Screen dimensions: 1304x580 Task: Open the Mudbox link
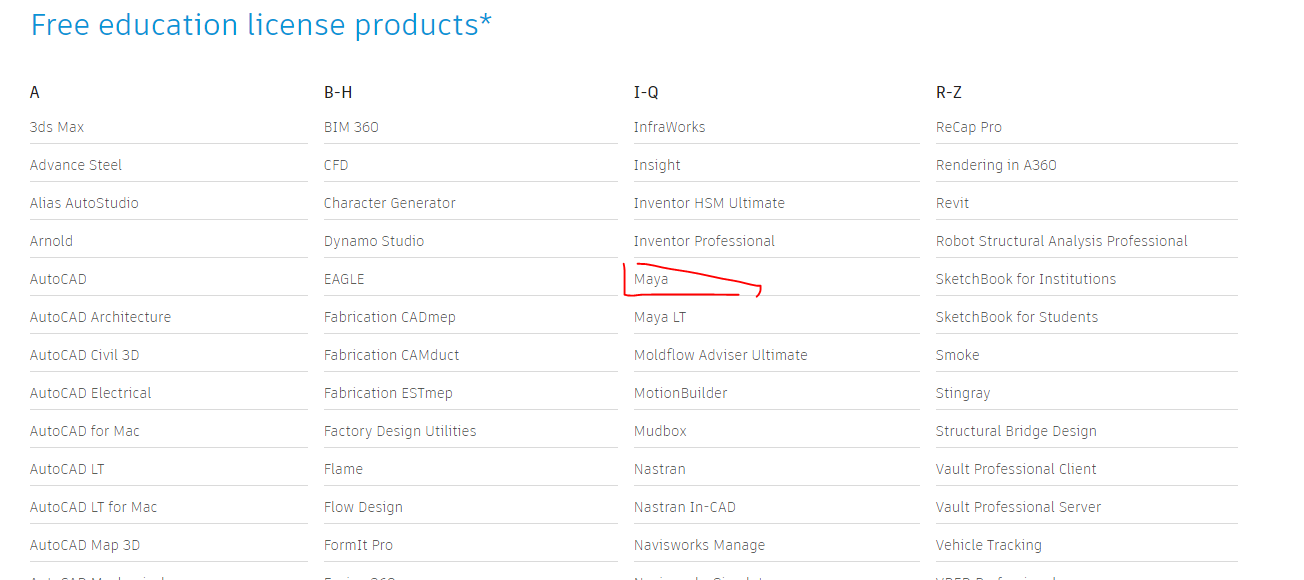(x=660, y=431)
